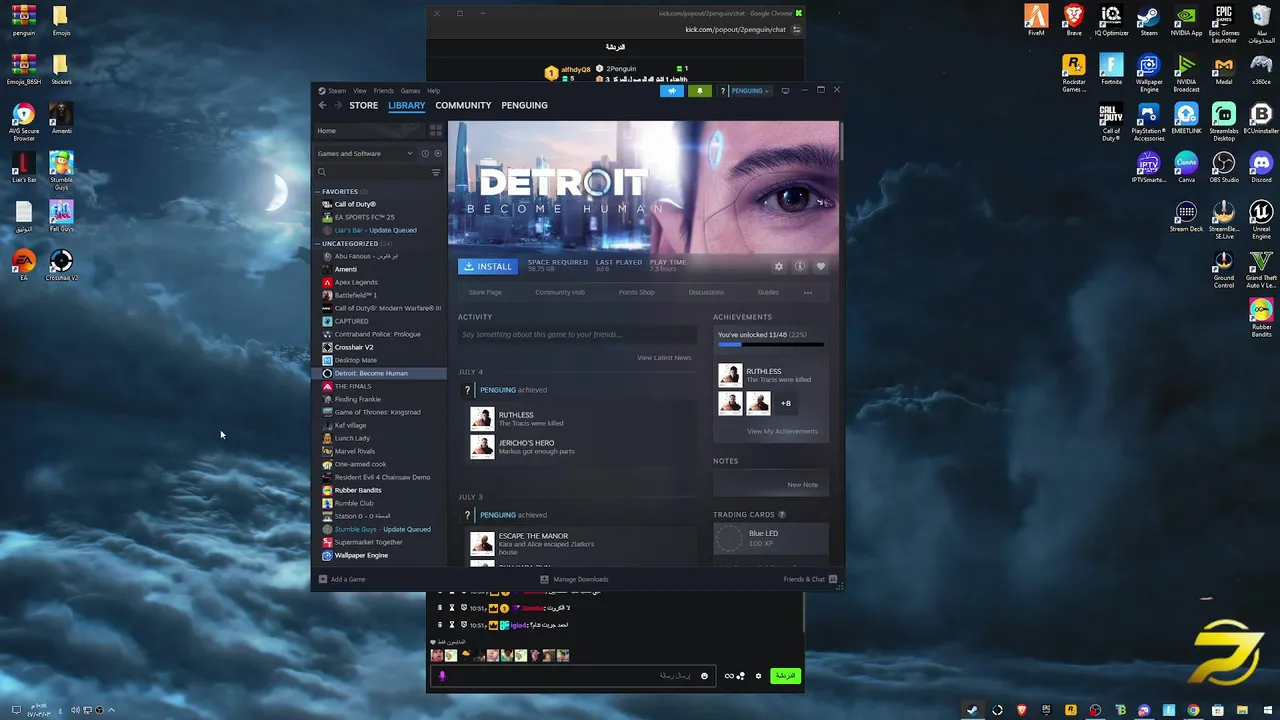Screen dimensions: 1280x720
Task: Open Crosshair V2 desktop icon
Action: pos(61,265)
